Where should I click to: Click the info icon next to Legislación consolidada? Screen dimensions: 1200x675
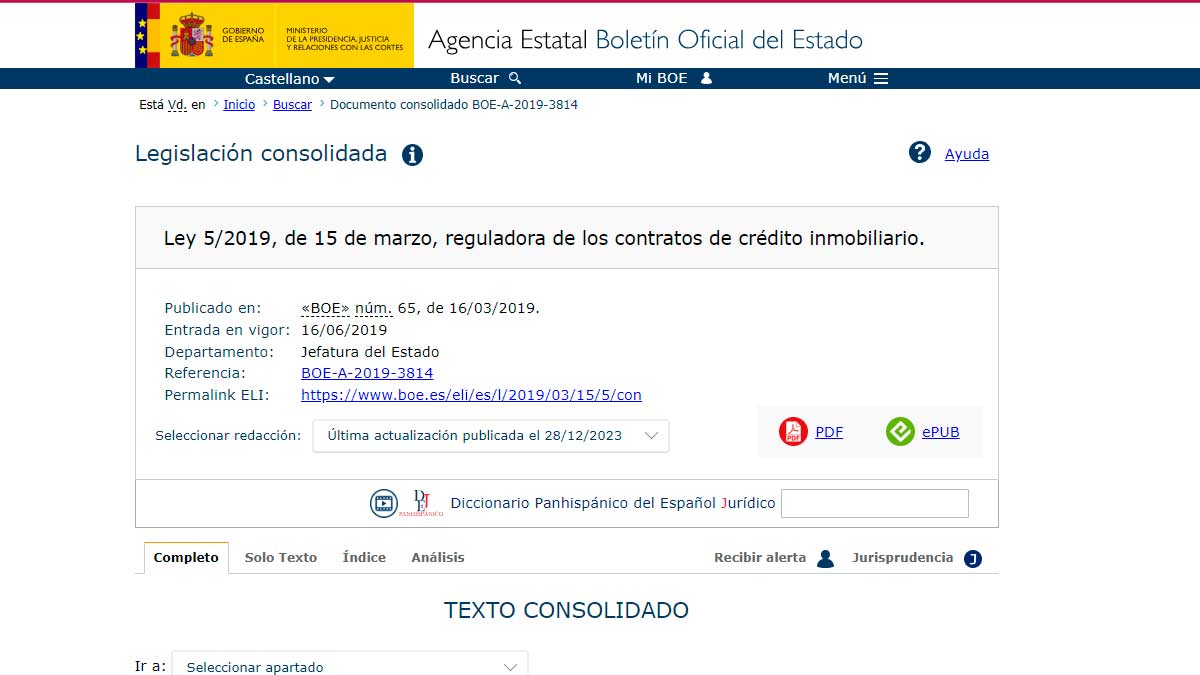(411, 154)
